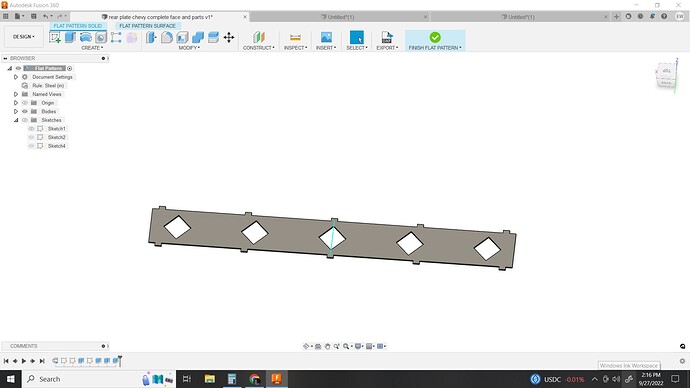Click the Export DXF icon
The width and height of the screenshot is (690, 388).
[x=387, y=37]
